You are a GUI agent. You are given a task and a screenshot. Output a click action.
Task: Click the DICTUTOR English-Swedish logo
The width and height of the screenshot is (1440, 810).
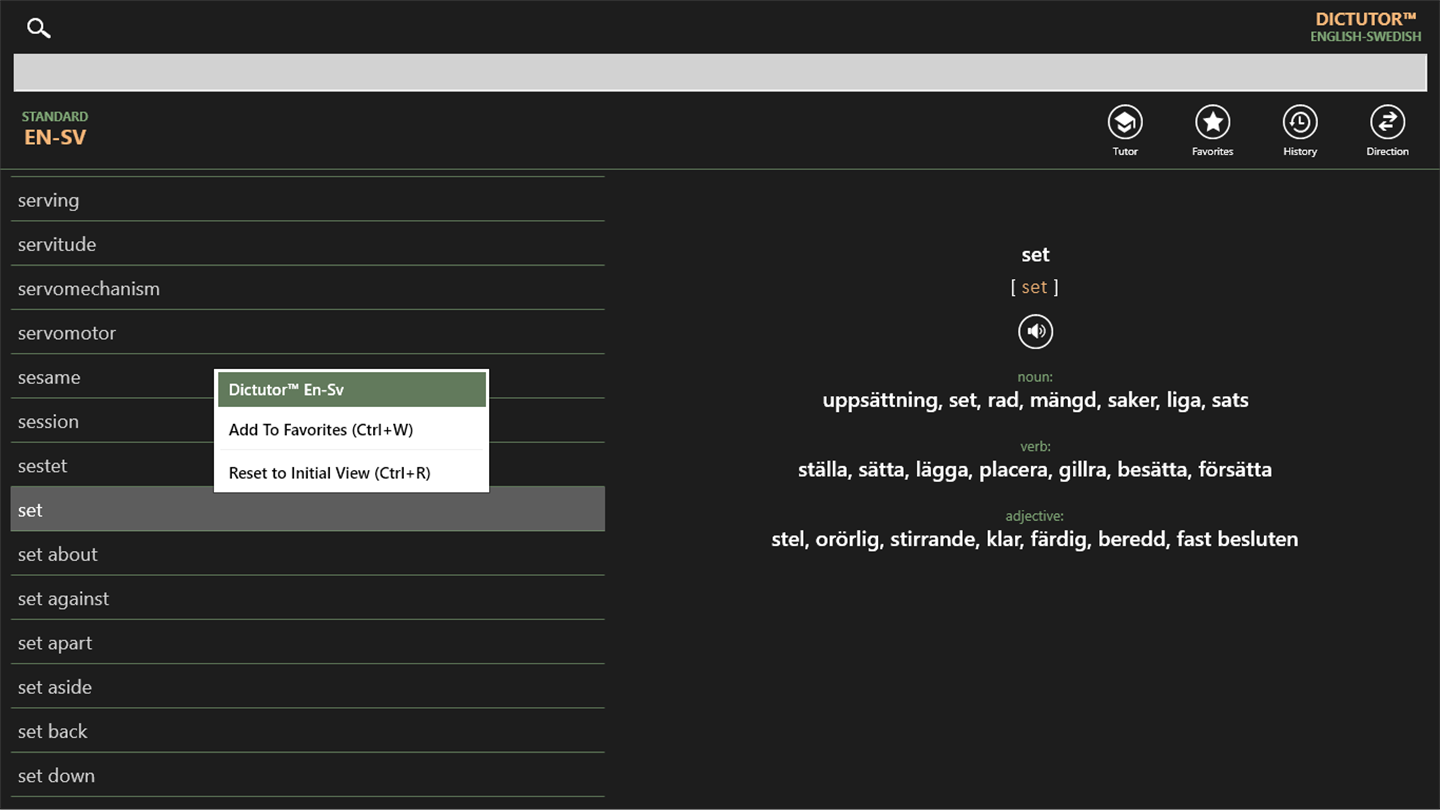(1366, 27)
